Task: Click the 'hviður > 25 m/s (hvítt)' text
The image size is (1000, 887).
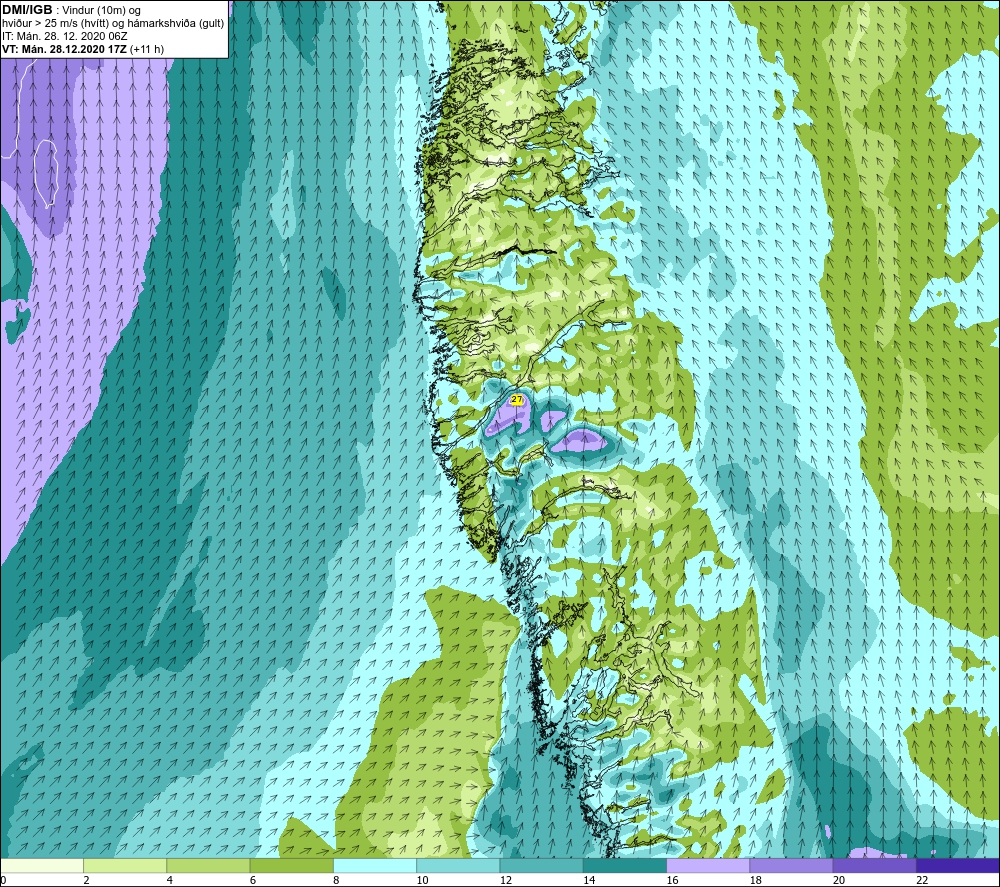Action: 54,24
